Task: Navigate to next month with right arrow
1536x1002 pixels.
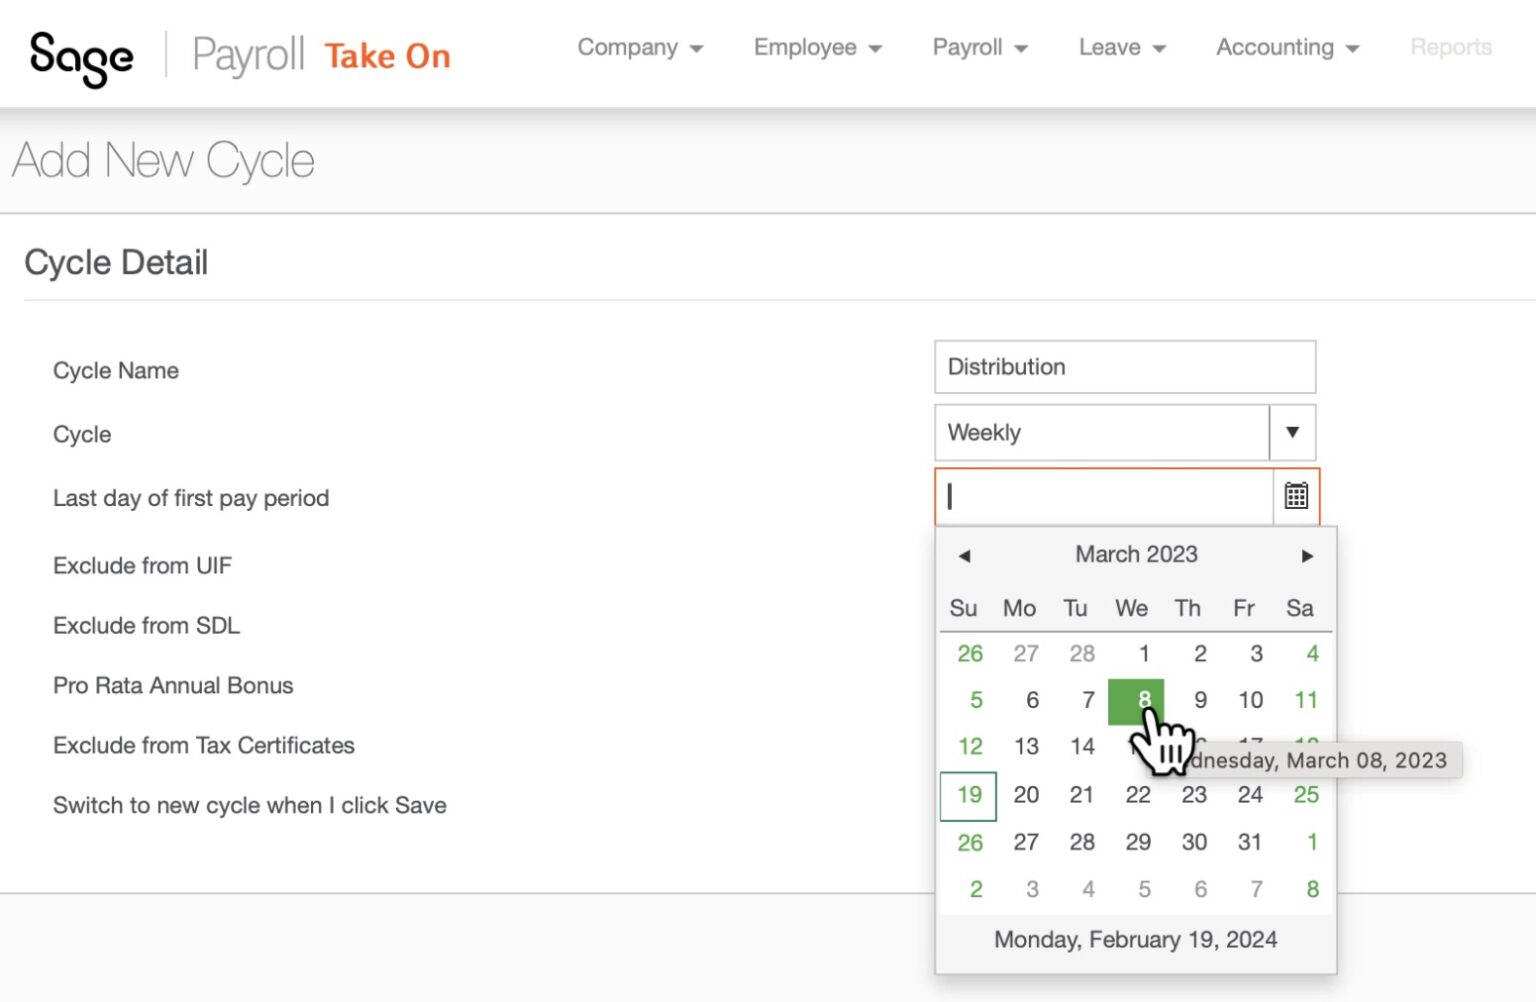Action: tap(1308, 555)
